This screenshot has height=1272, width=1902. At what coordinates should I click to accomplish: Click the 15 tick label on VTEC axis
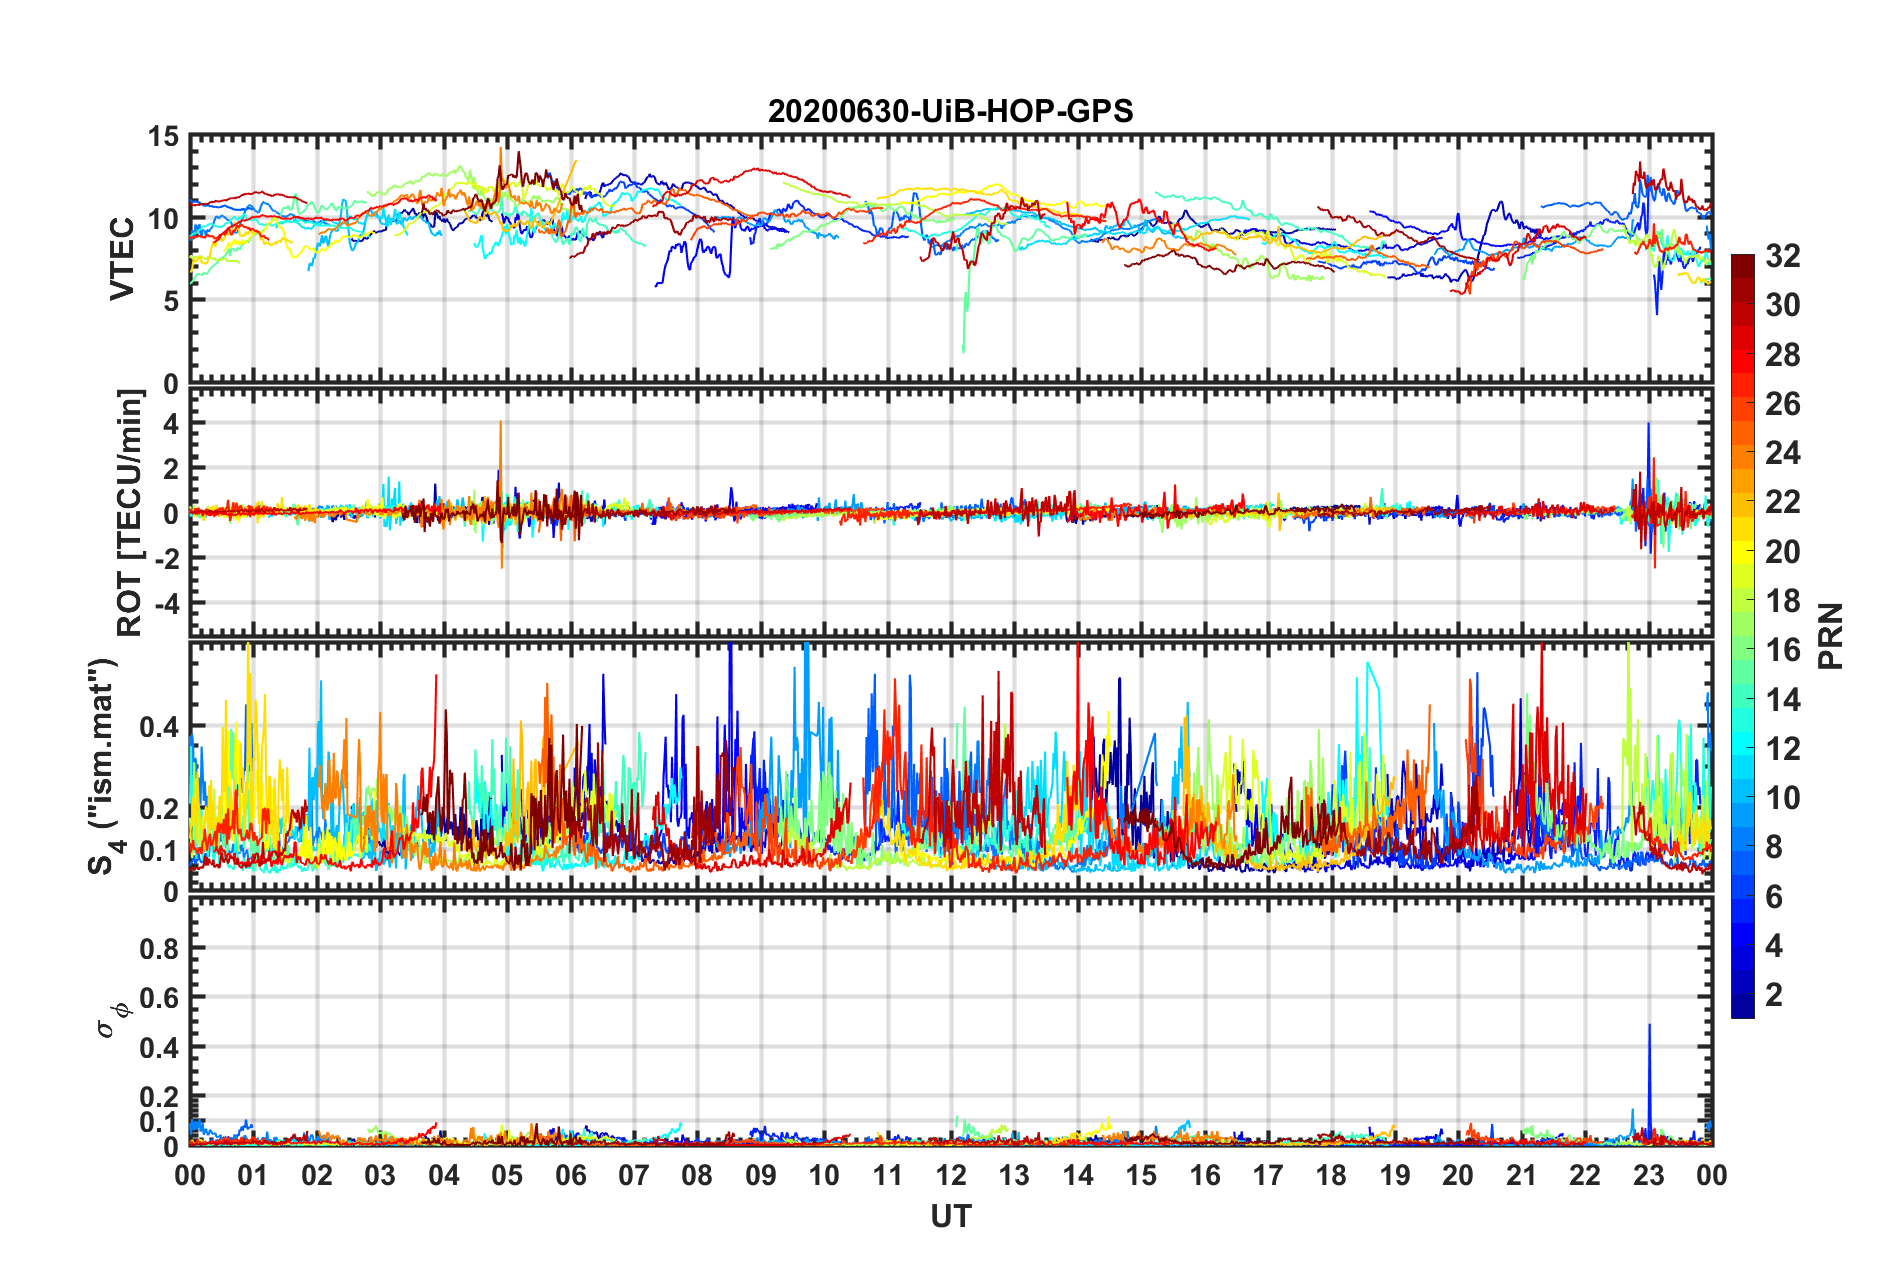coord(164,137)
